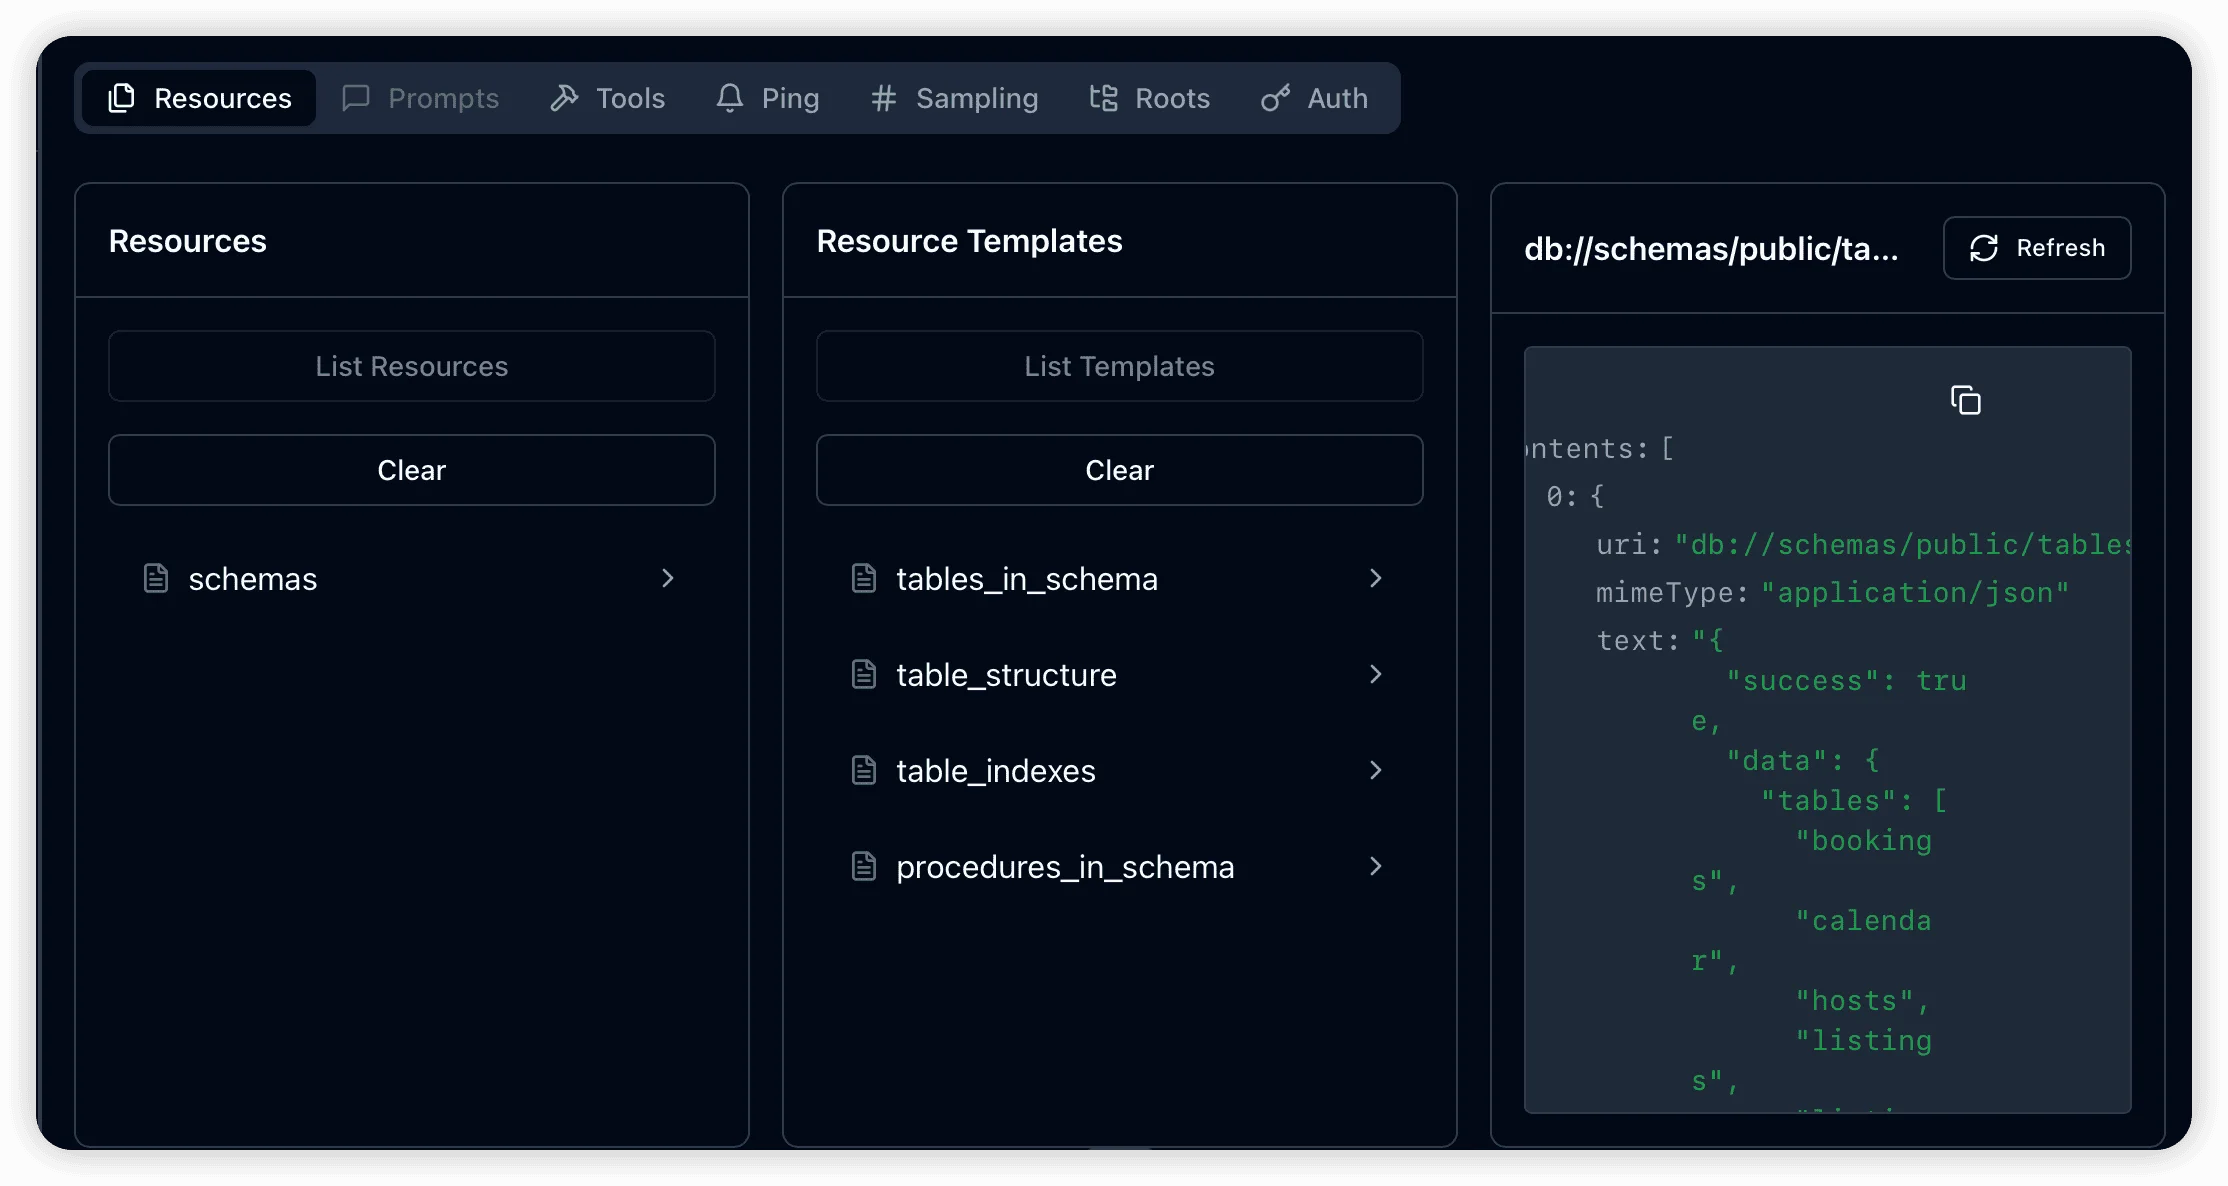Click file icon next to table_structure

pyautogui.click(x=864, y=674)
